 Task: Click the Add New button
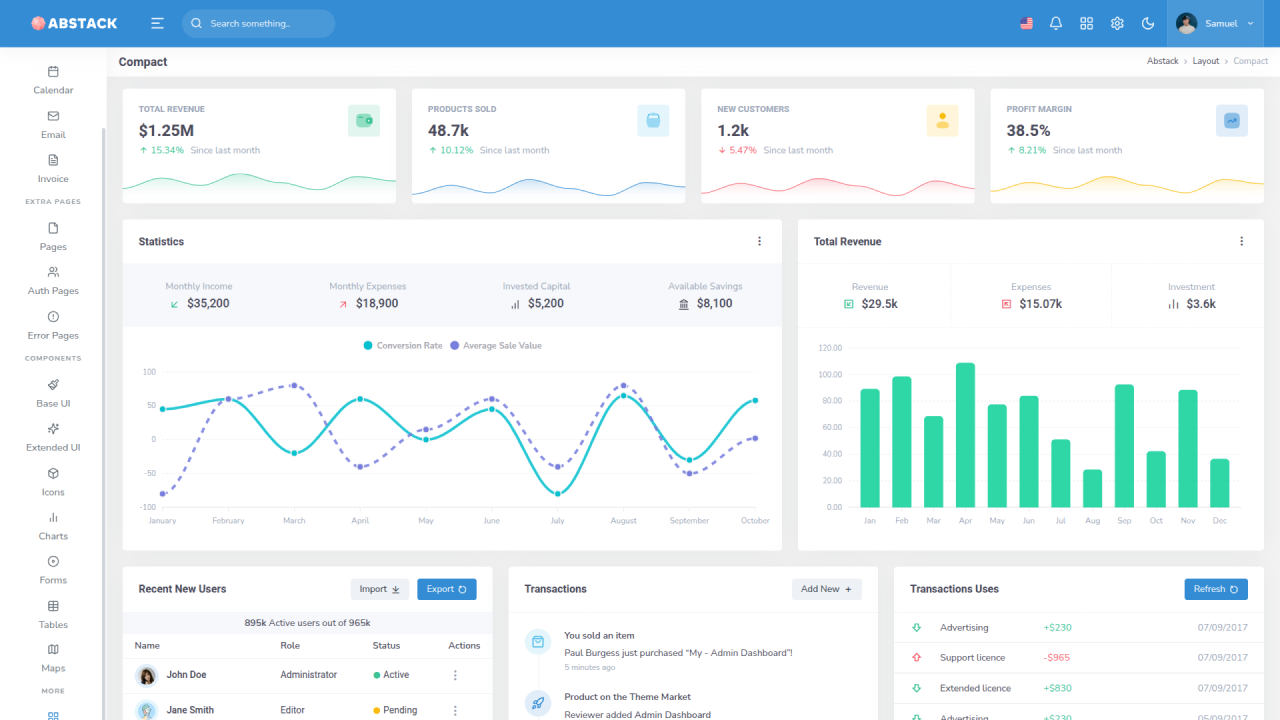tap(827, 589)
